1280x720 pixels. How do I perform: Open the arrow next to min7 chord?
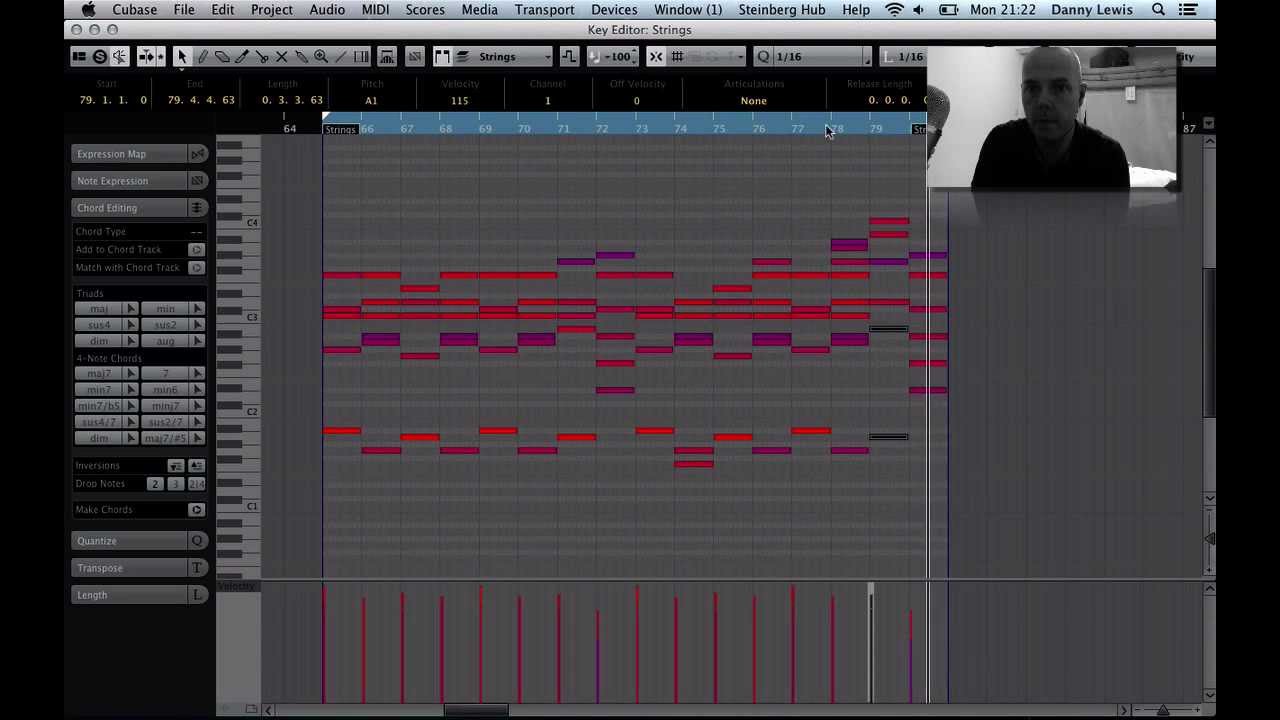131,390
